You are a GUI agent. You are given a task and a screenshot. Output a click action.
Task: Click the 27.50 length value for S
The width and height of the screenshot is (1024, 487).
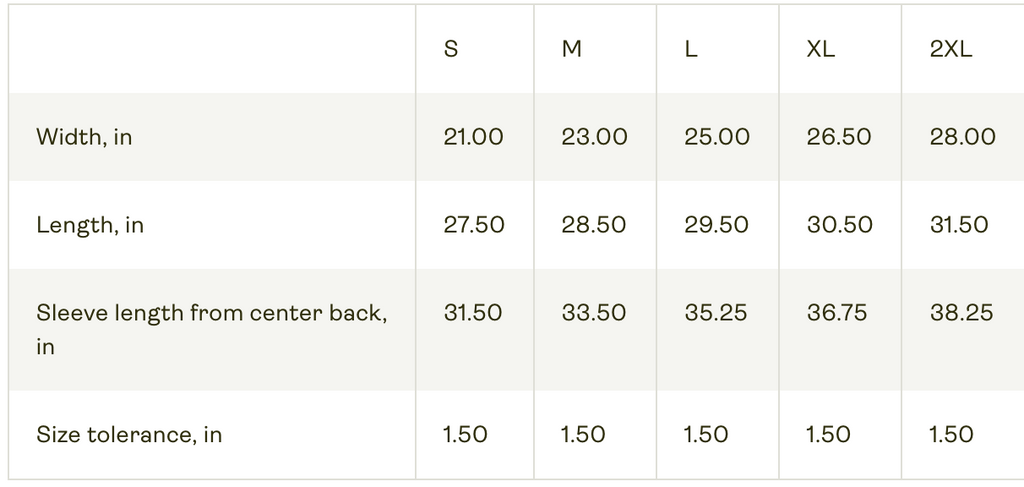click(x=474, y=225)
